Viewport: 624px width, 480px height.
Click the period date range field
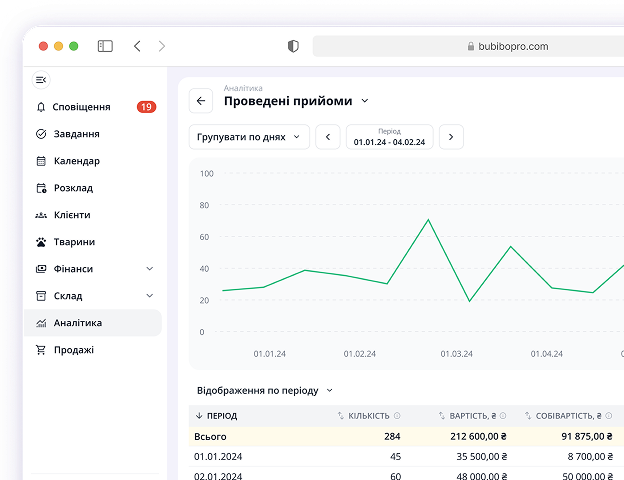pos(389,137)
